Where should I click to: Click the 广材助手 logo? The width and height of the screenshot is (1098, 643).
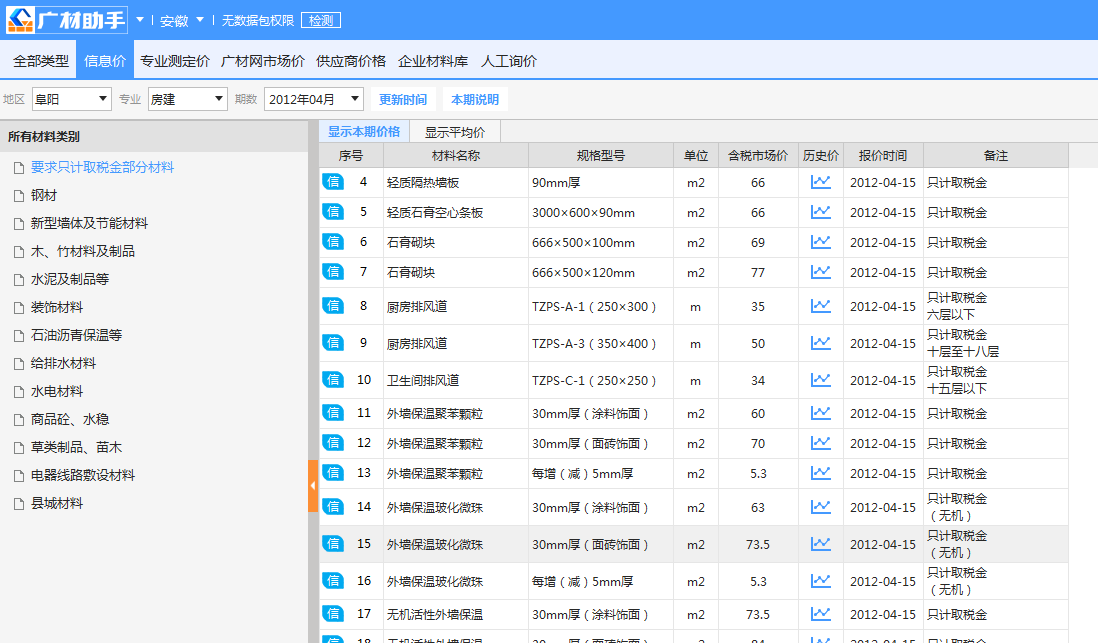[67, 20]
